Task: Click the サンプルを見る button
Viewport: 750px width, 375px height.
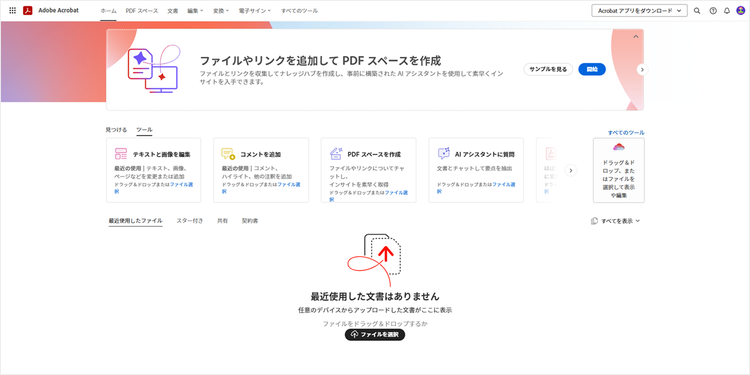Action: [x=548, y=69]
